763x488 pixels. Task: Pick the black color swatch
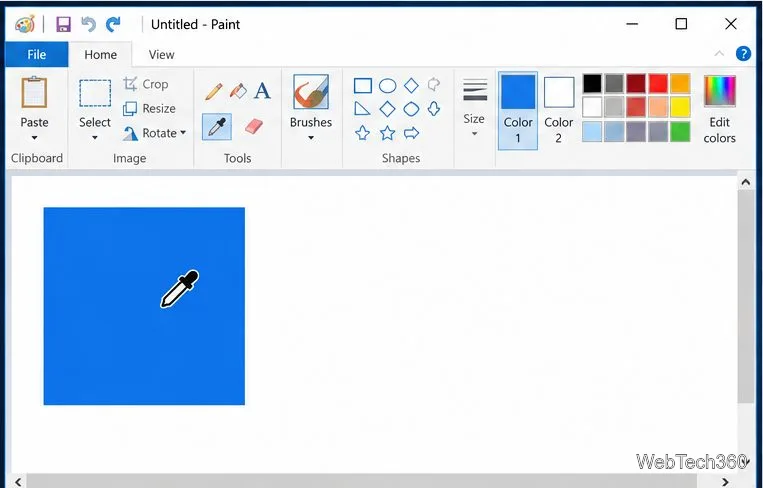click(592, 83)
